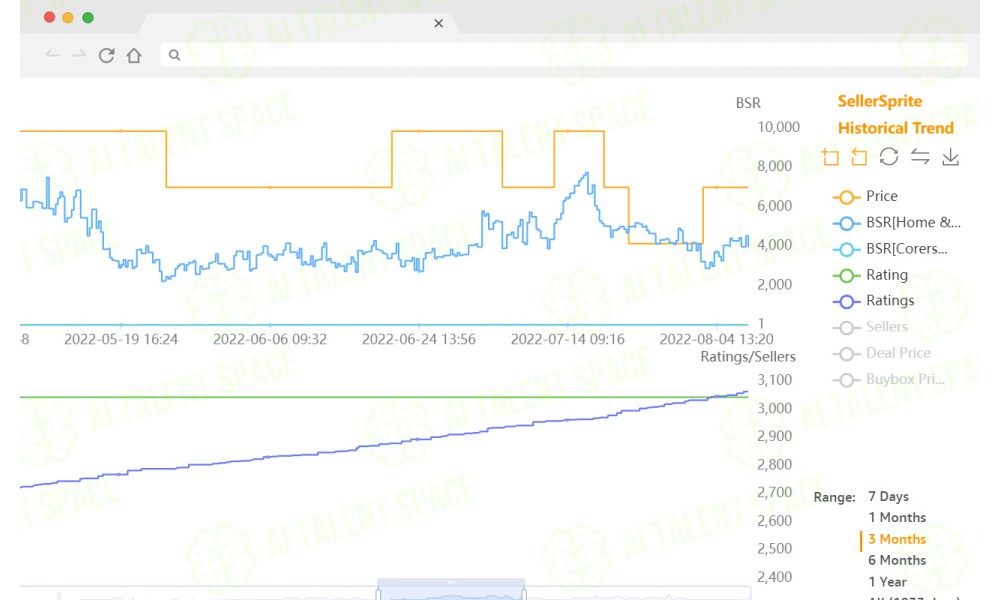
Task: Click the Ratings/Sellers axis title
Action: click(x=748, y=357)
